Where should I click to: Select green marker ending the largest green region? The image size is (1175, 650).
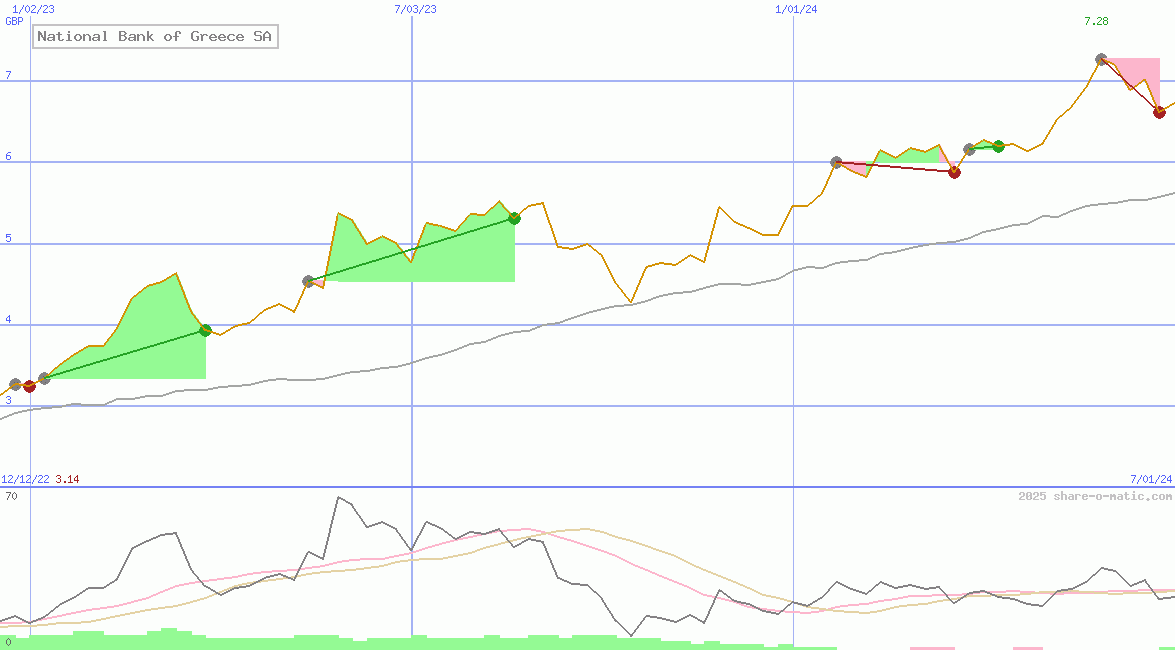514,218
